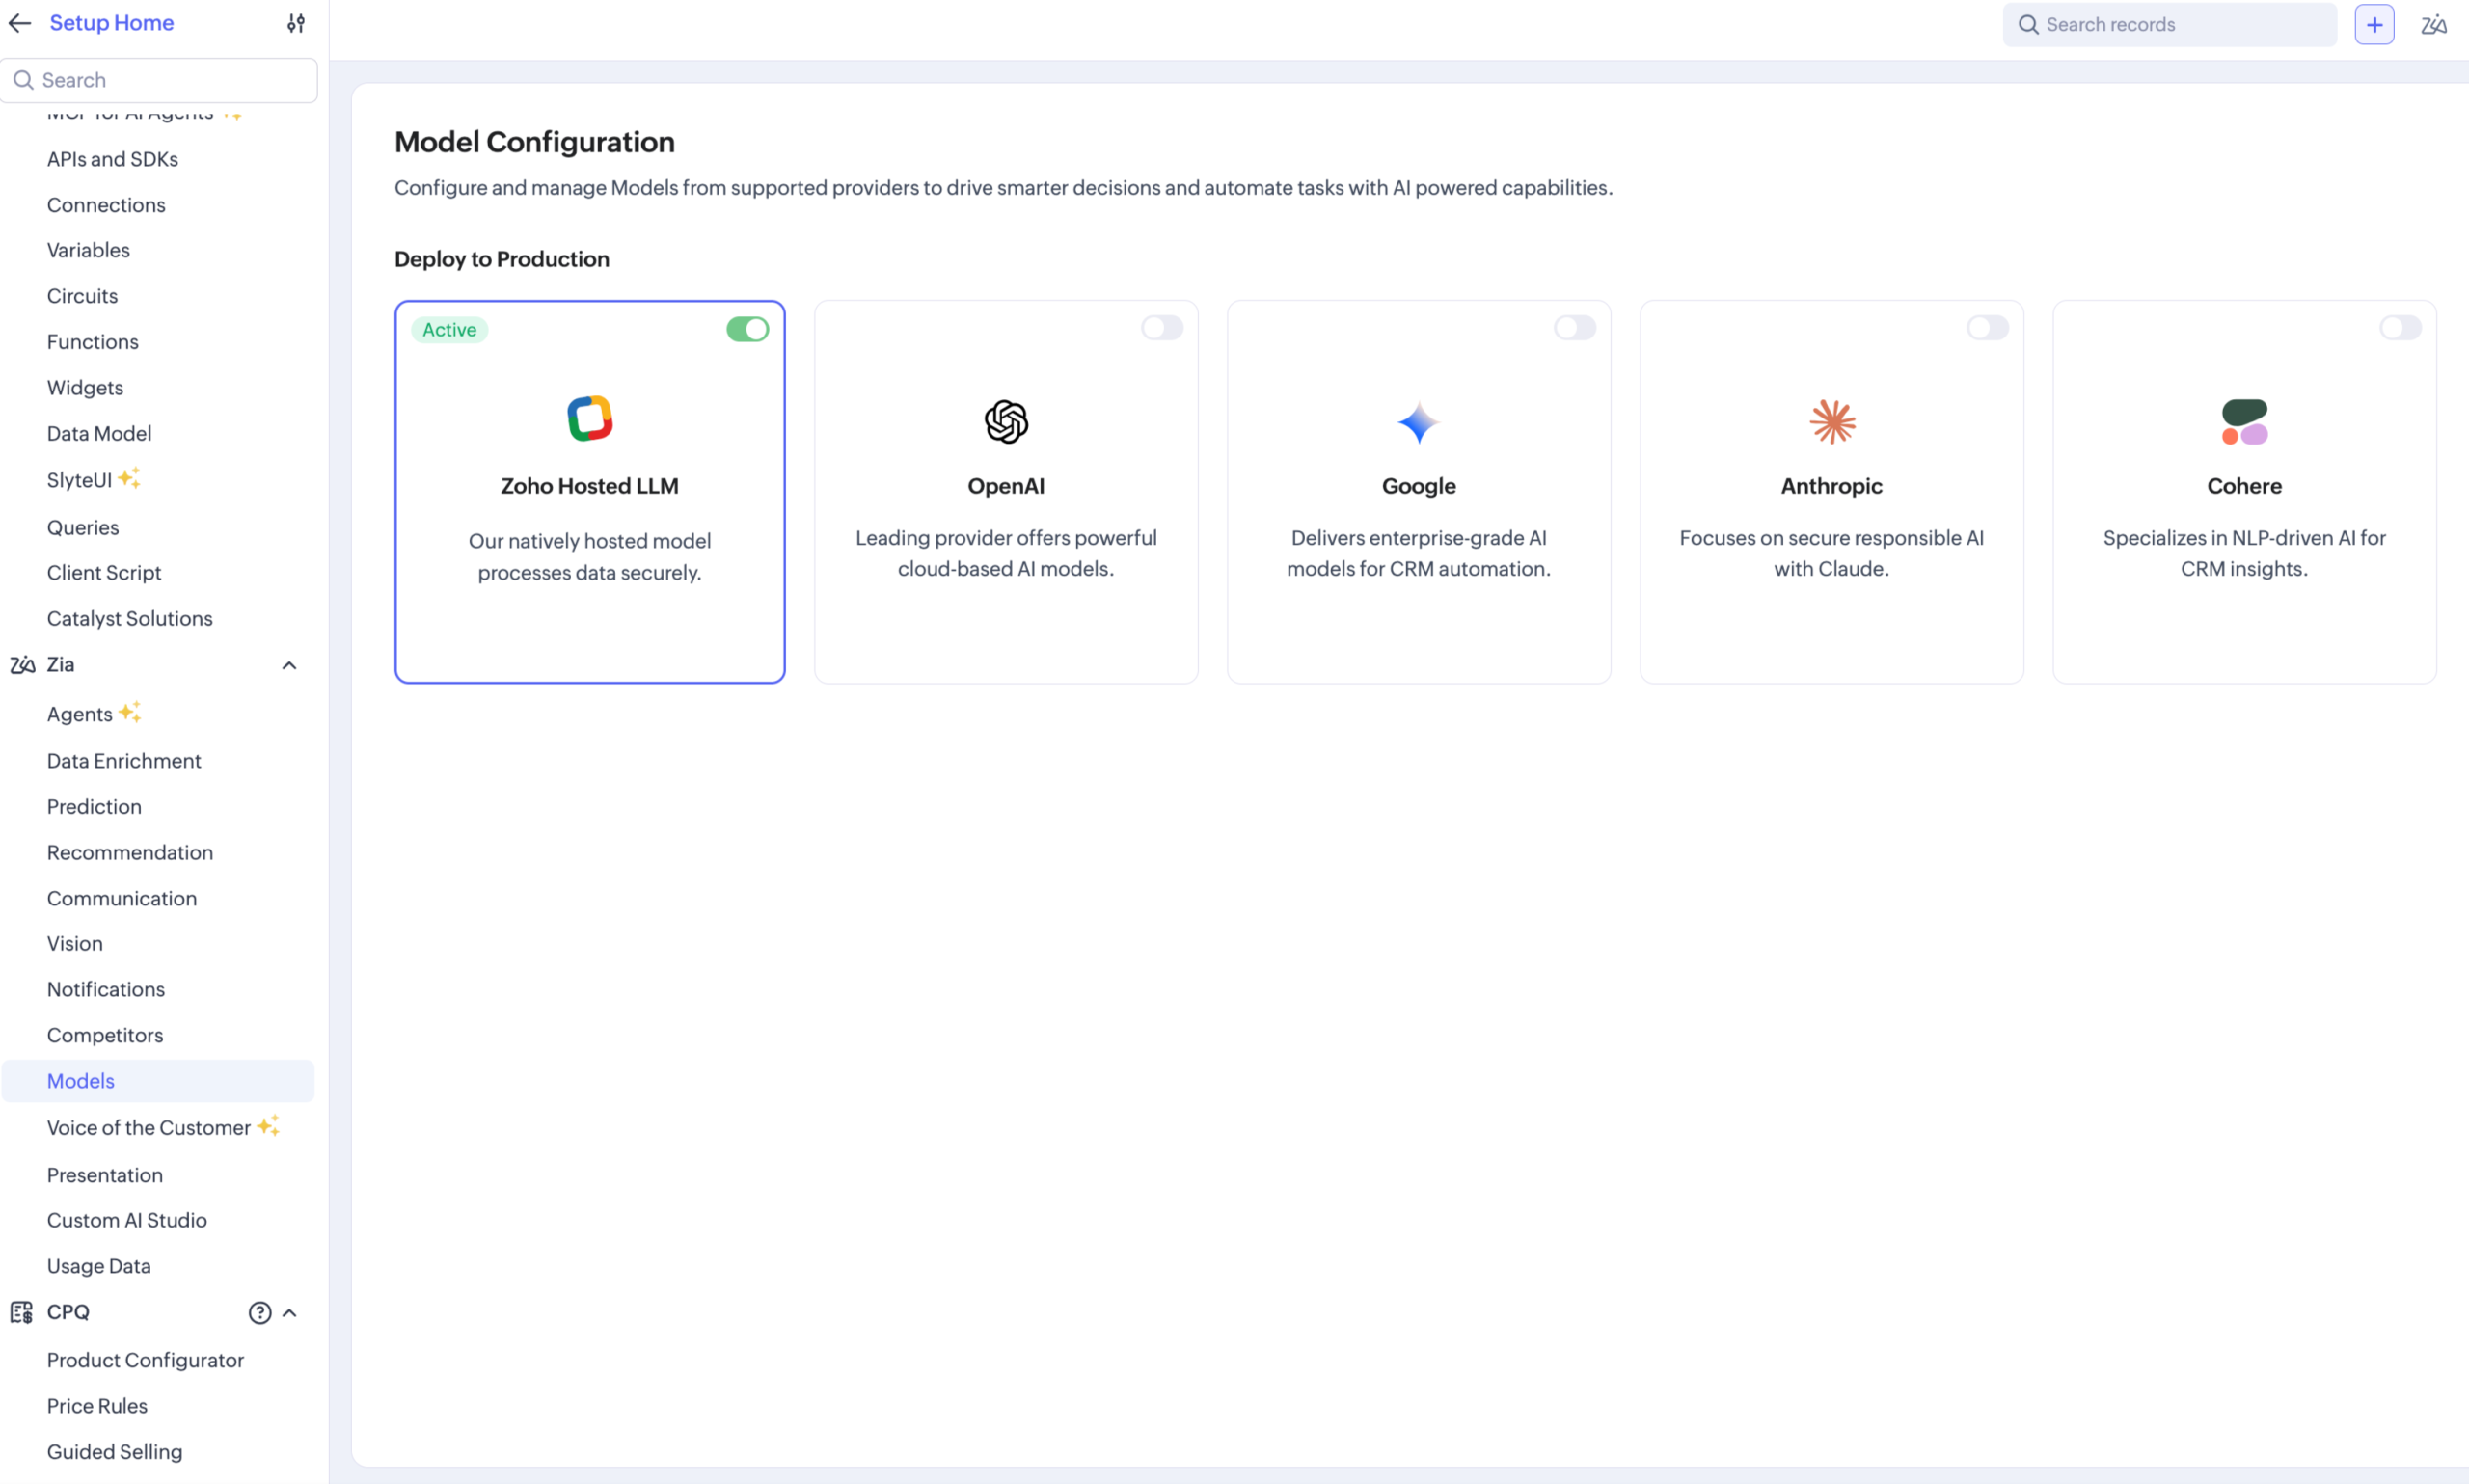Disable the Zoho Hosted LLM toggle

pos(747,329)
